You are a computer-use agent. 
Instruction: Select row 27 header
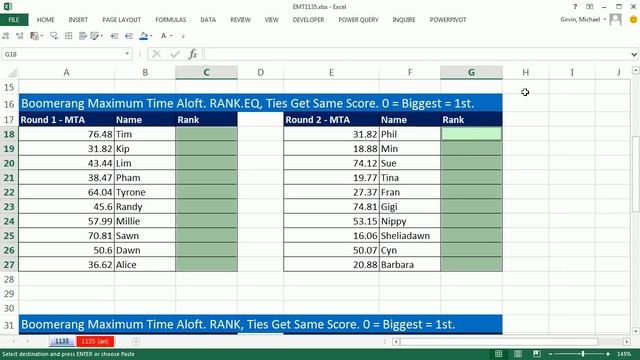click(9, 265)
